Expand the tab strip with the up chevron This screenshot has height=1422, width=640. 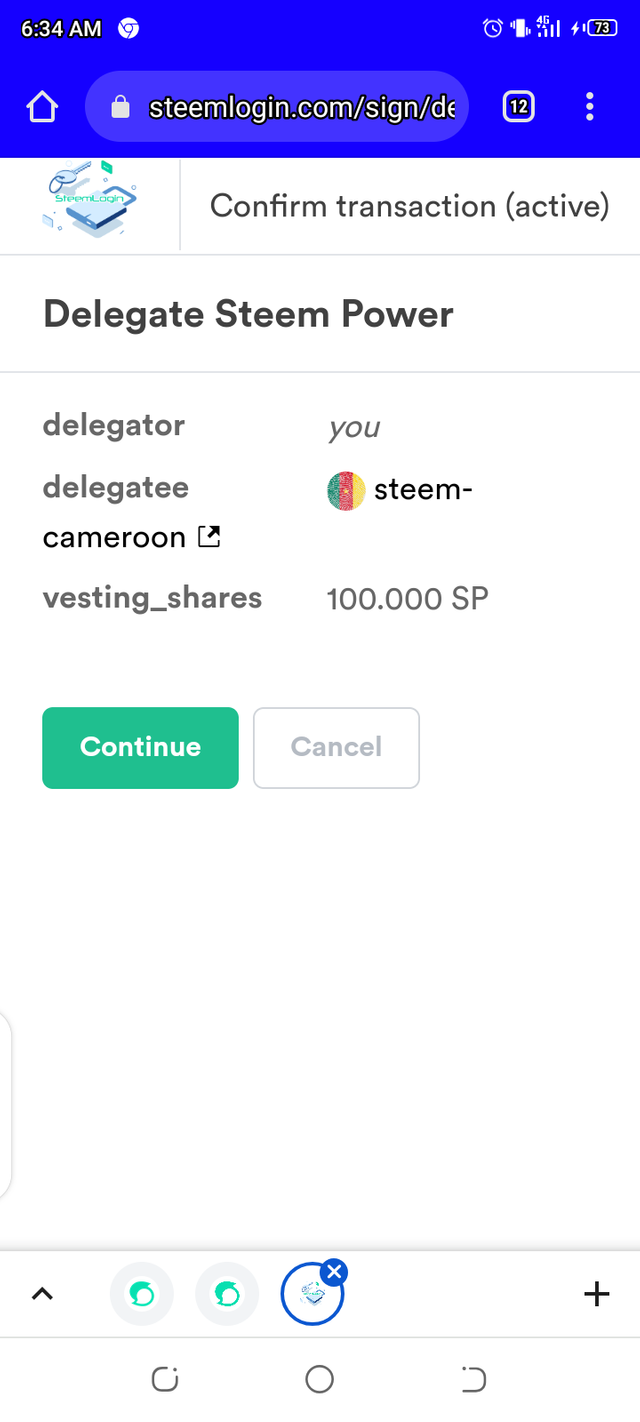pyautogui.click(x=41, y=1294)
